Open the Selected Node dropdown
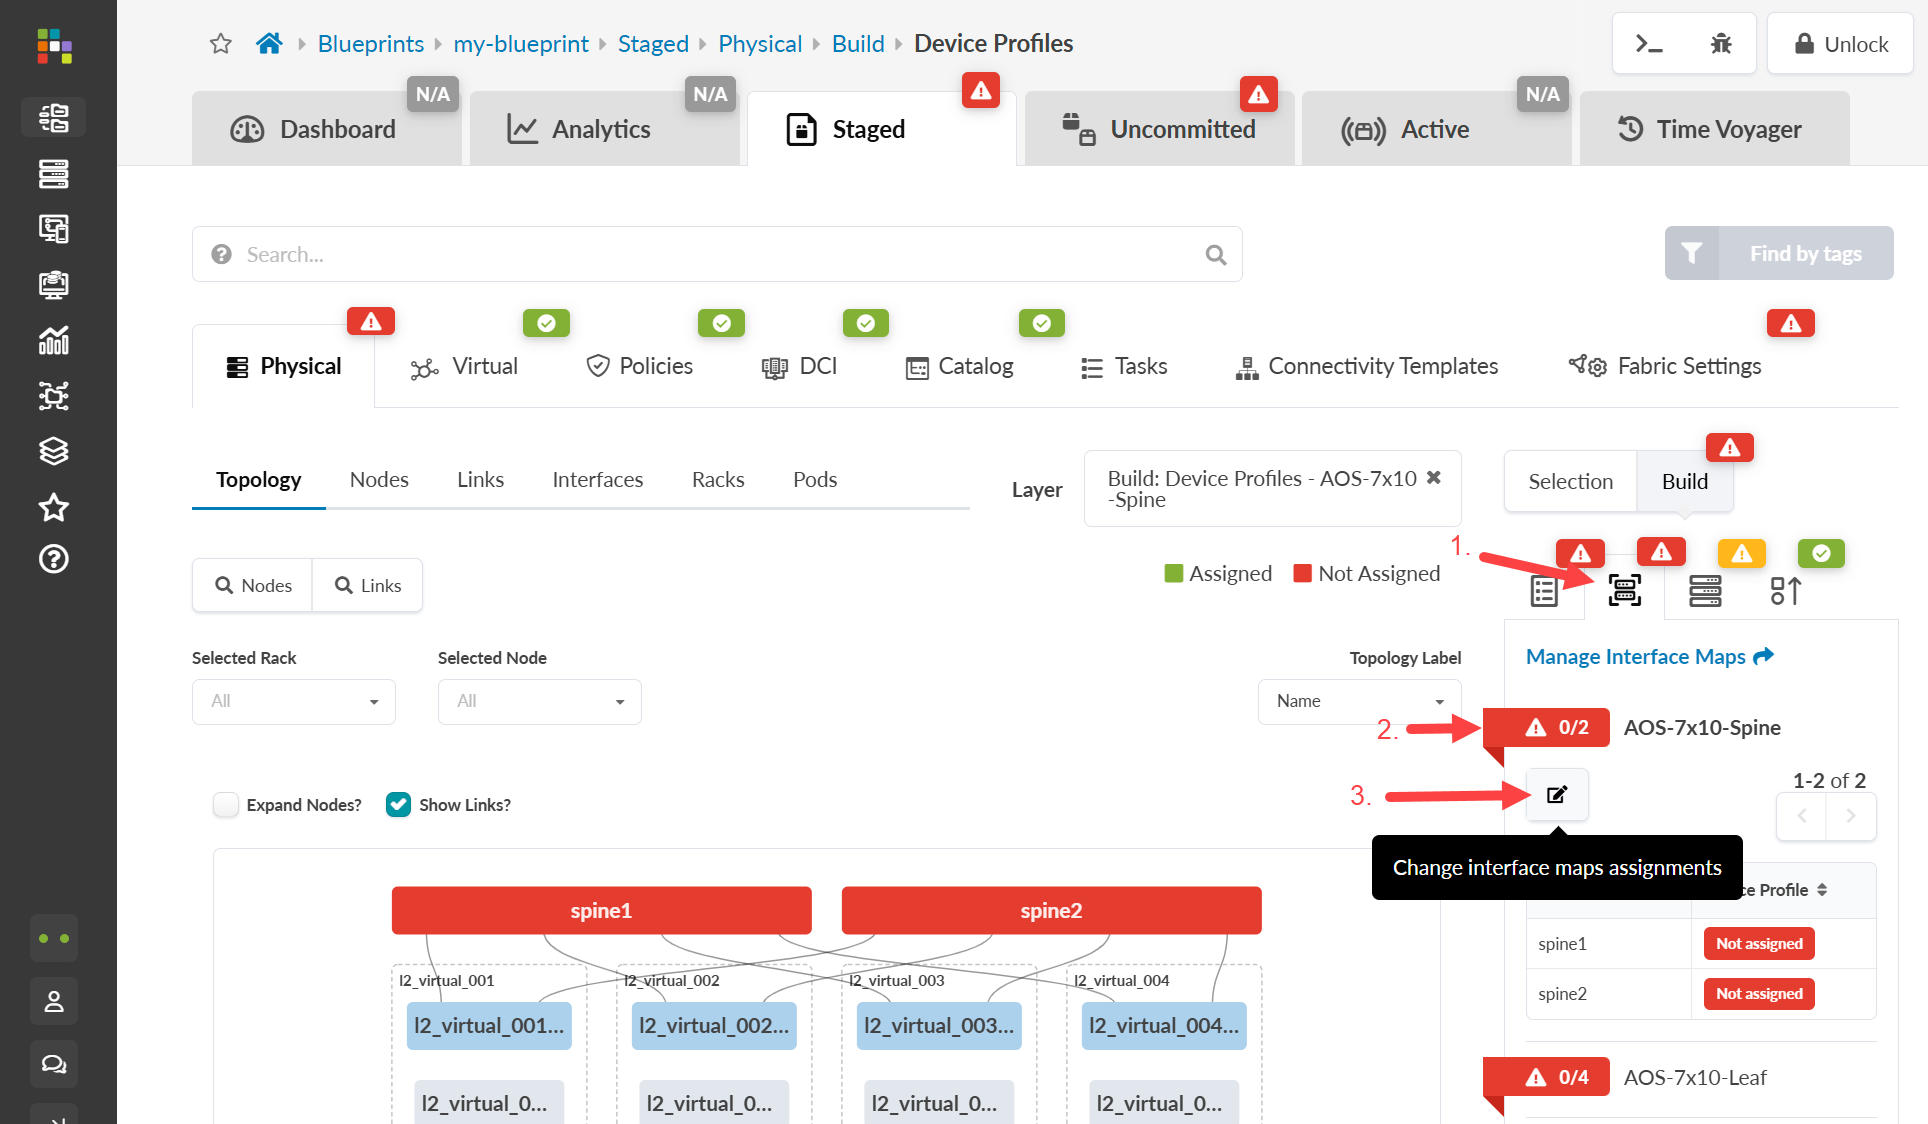This screenshot has height=1124, width=1928. [x=539, y=702]
